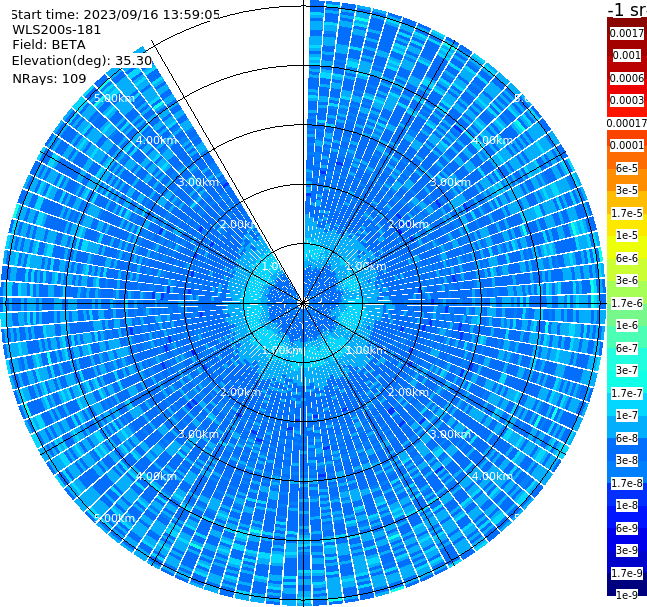
Task: Click the Elevation(deg): 35.30 text
Action: tap(82, 61)
